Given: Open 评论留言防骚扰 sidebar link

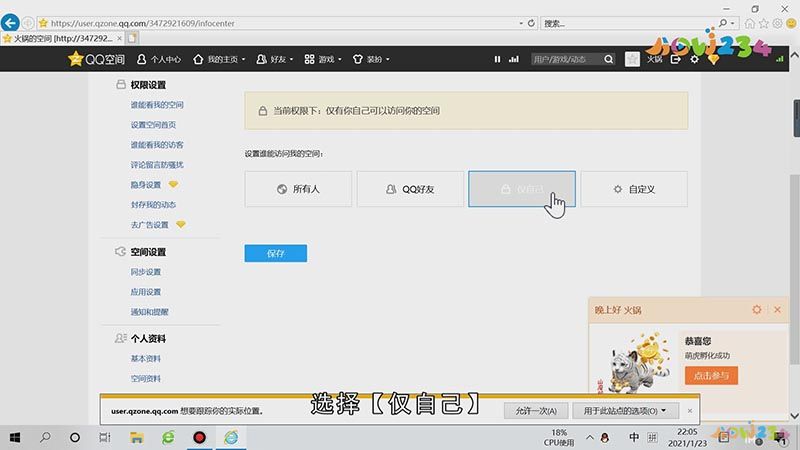Looking at the screenshot, I should pyautogui.click(x=157, y=165).
